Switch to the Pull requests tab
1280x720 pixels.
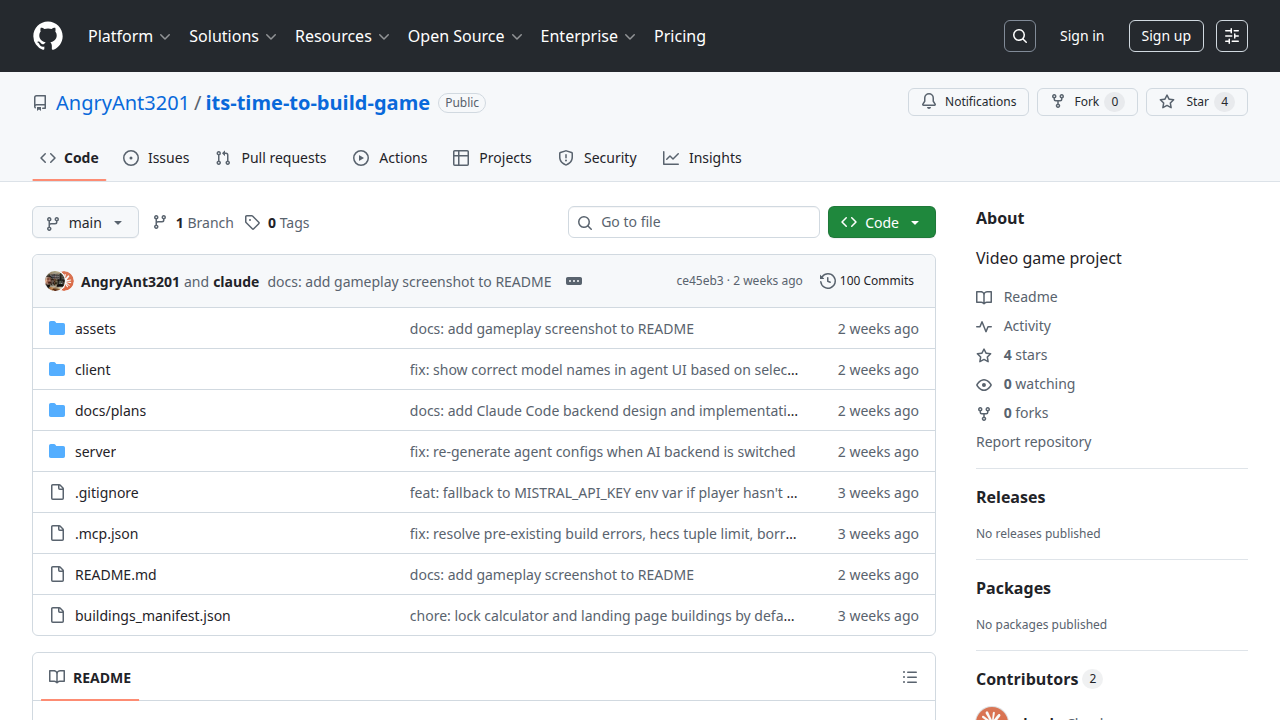click(271, 158)
